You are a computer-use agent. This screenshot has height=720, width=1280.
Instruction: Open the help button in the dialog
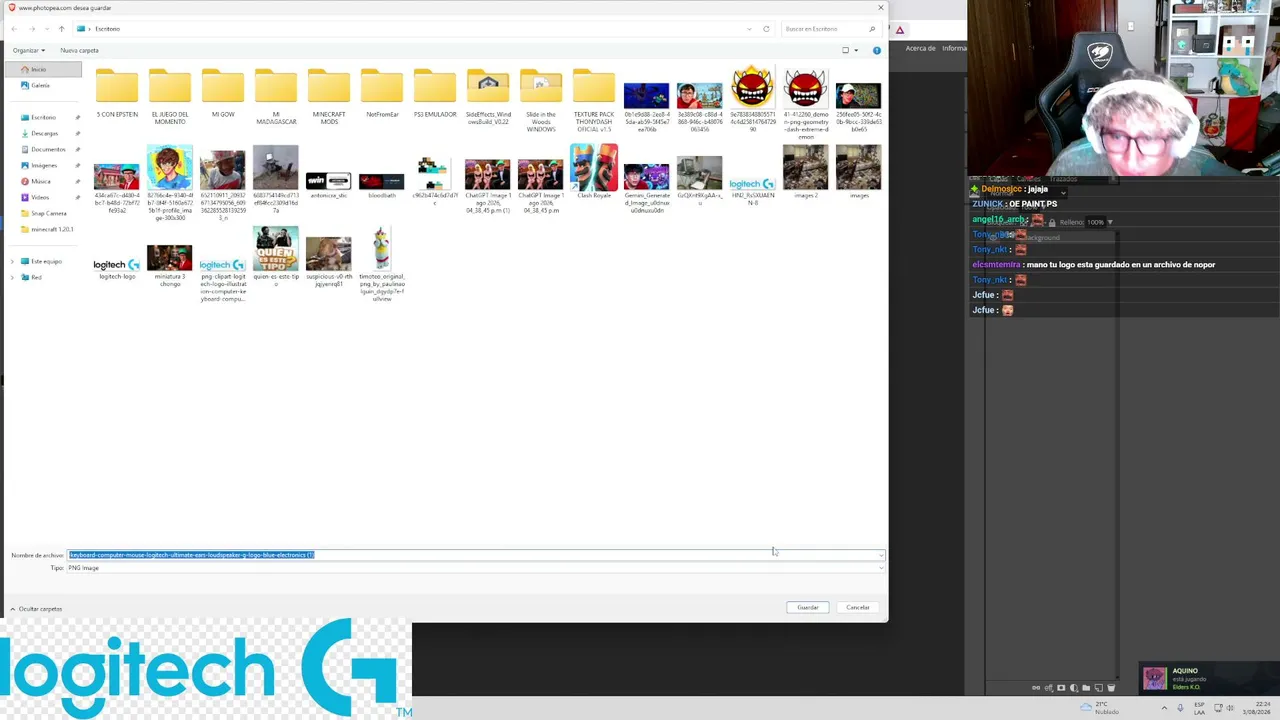pos(877,50)
